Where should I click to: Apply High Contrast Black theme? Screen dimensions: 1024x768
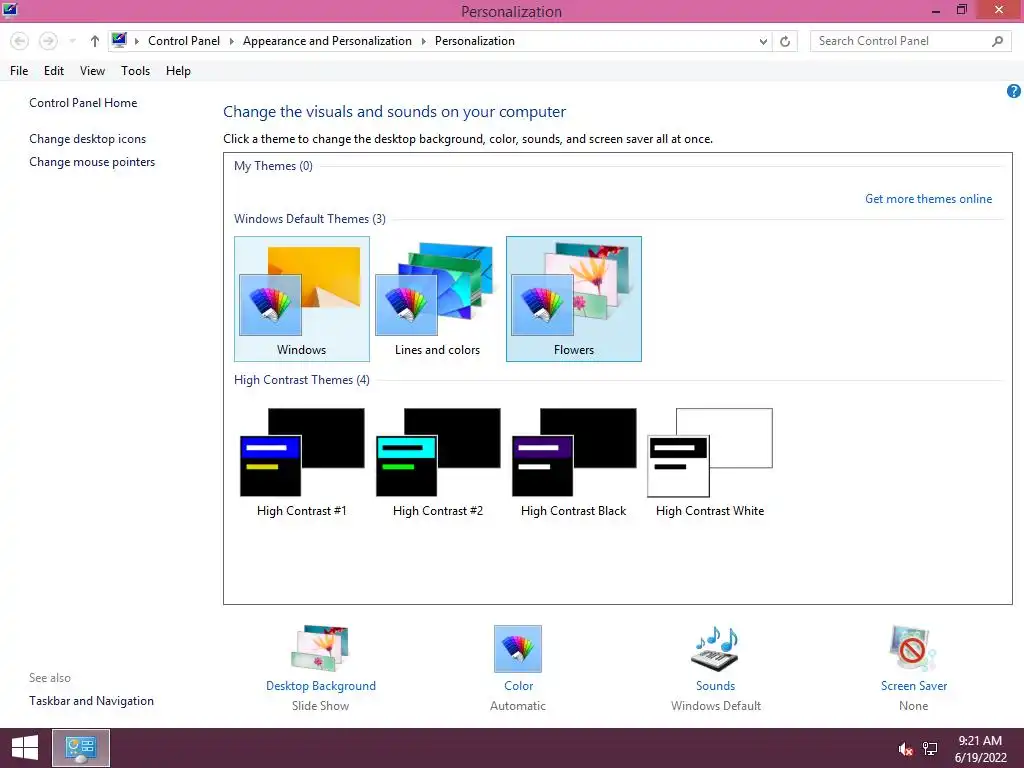click(574, 462)
